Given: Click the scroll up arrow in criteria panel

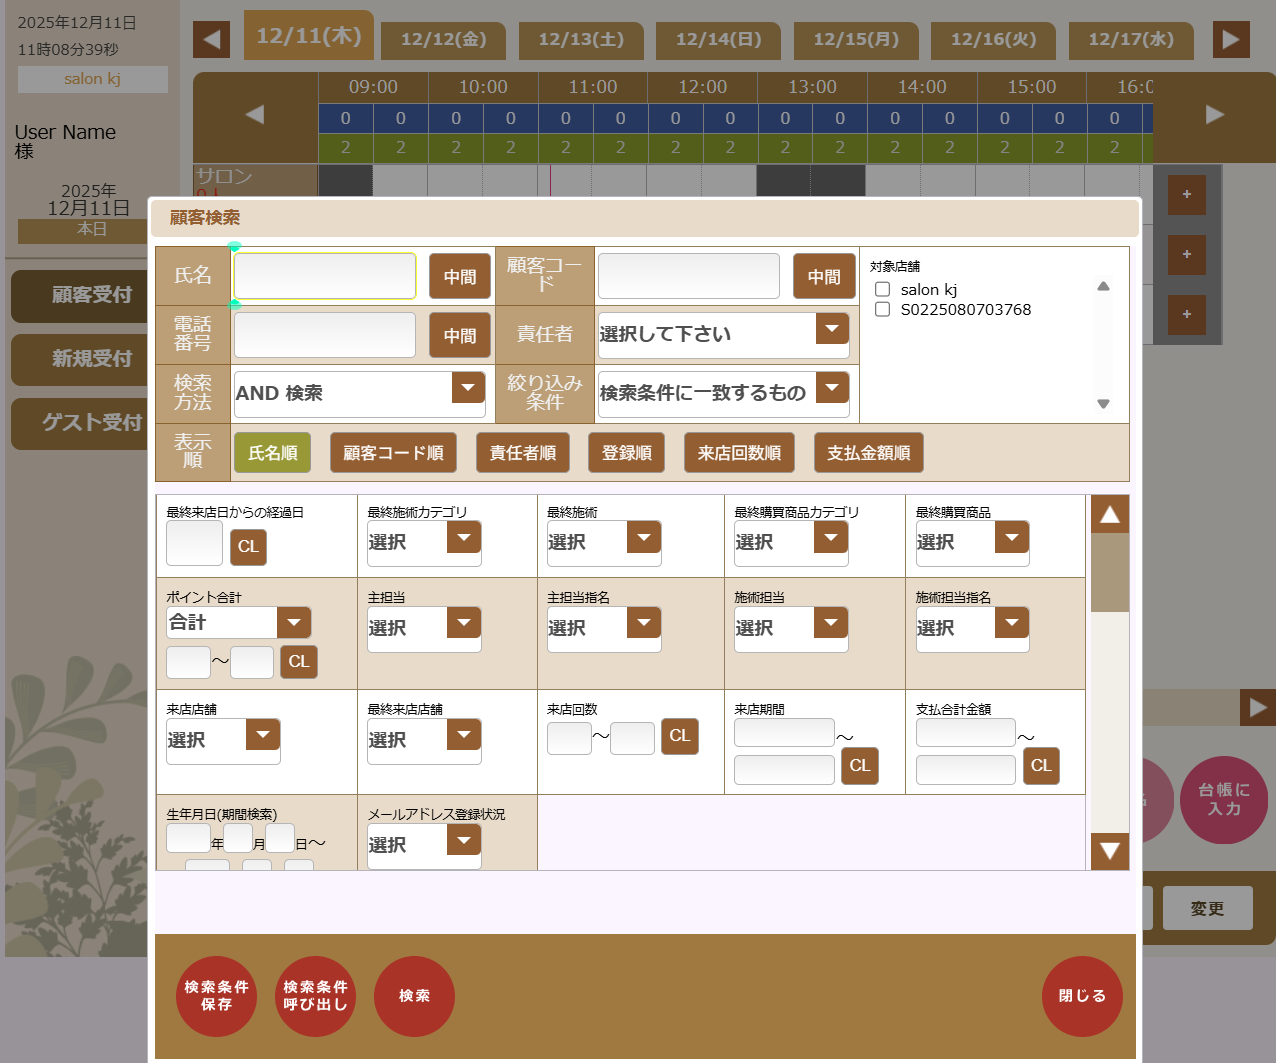Looking at the screenshot, I should 1109,515.
